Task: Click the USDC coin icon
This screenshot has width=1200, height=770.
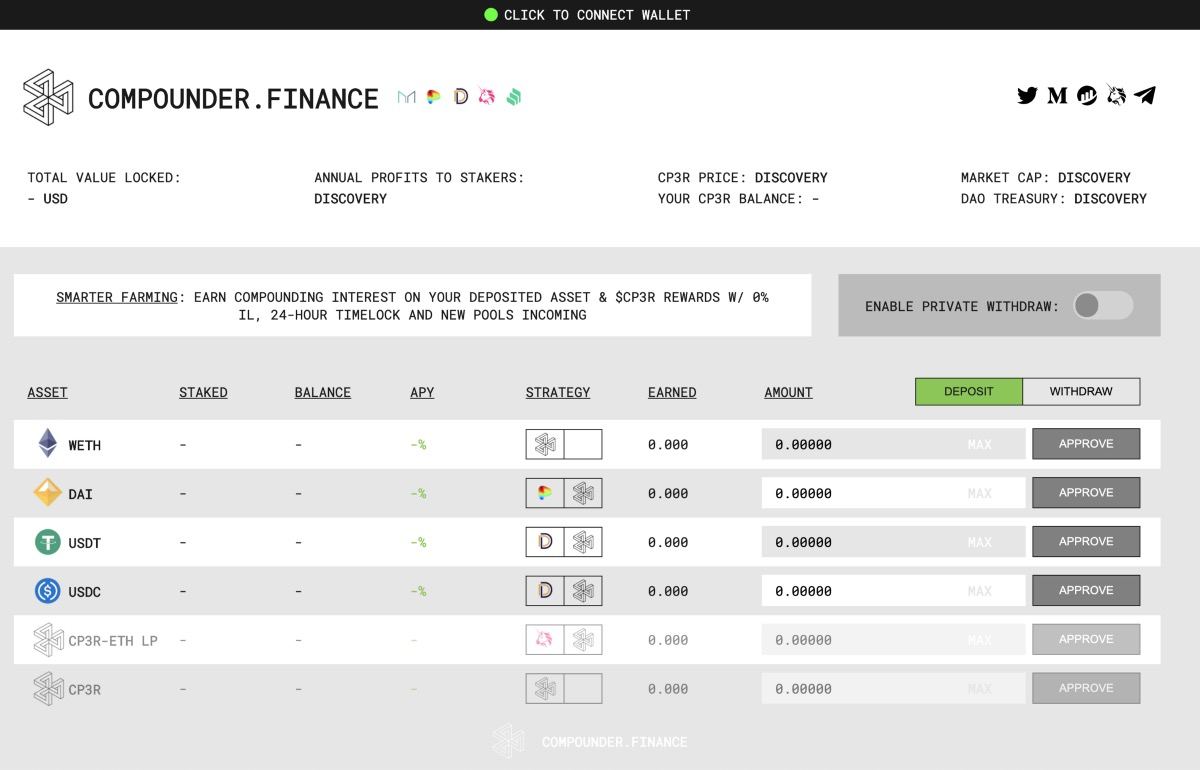Action: pyautogui.click(x=48, y=591)
